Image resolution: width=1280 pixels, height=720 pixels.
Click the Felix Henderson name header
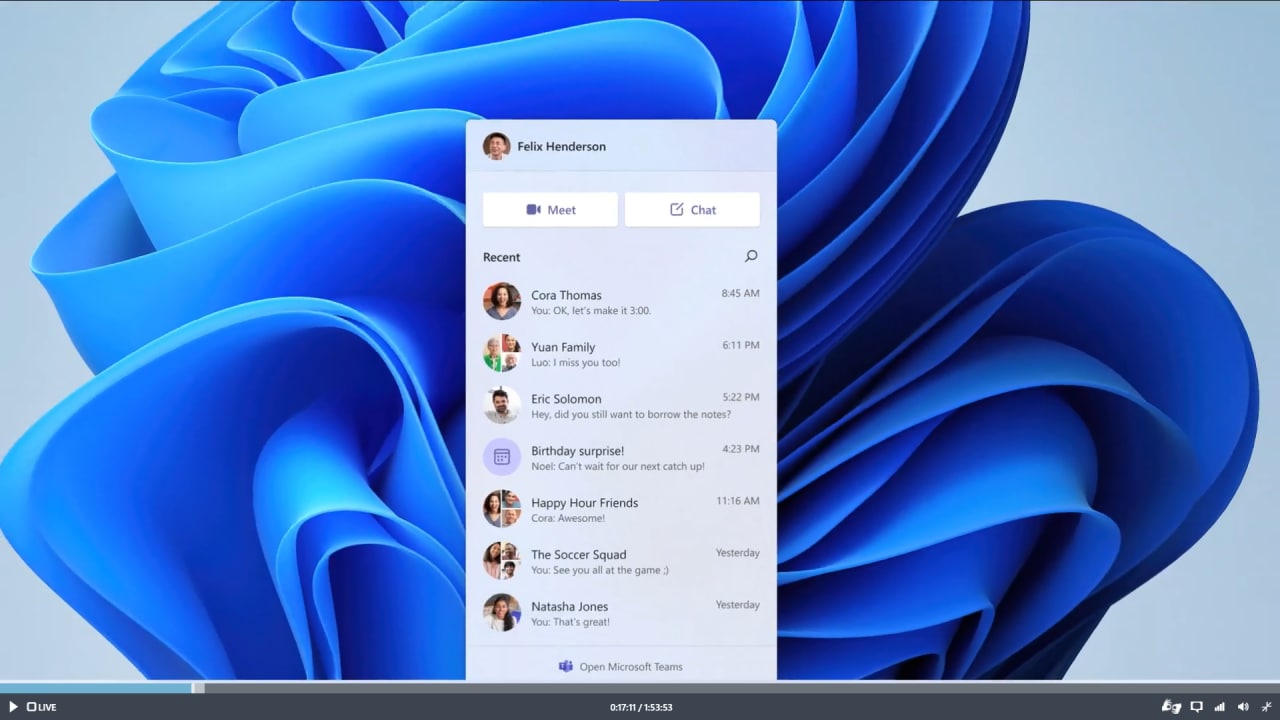click(x=561, y=146)
